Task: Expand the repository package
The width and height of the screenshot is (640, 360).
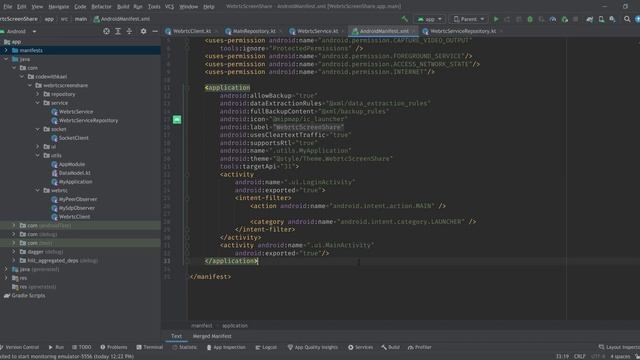Action: [38, 94]
